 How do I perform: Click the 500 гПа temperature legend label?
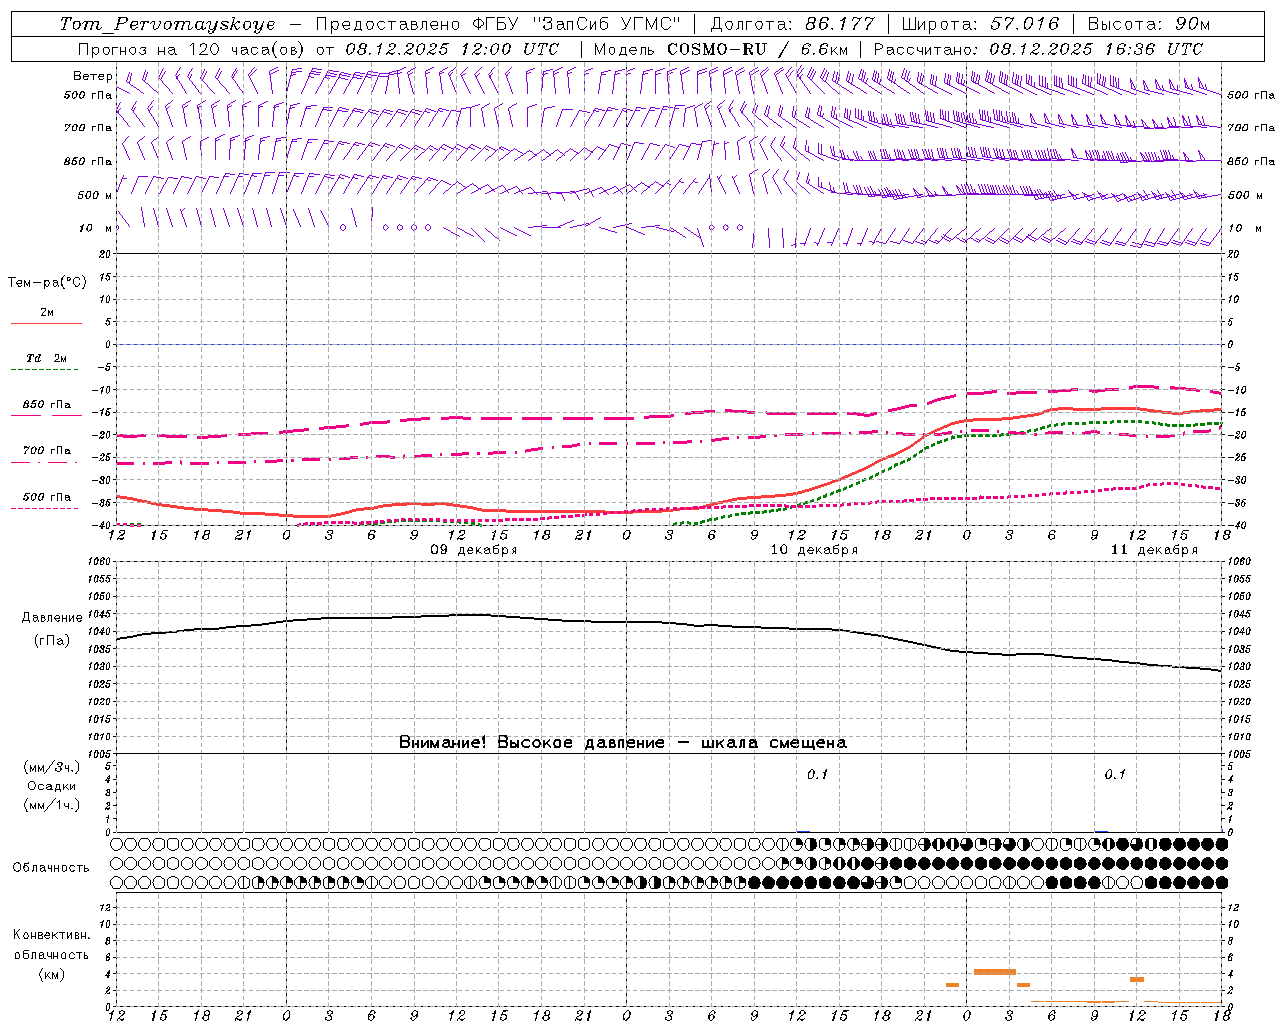[47, 497]
